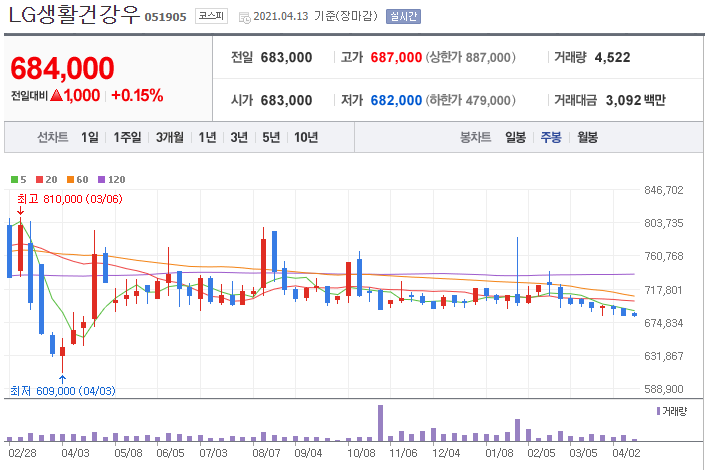This screenshot has width=705, height=470.
Task: Click the 거래량 value 4,522
Action: point(612,58)
